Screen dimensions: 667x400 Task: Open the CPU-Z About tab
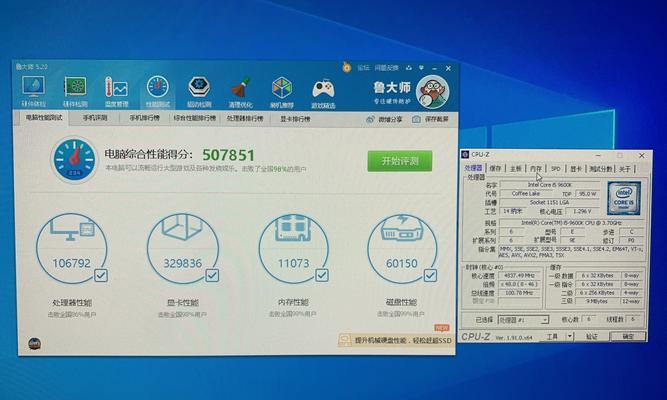[624, 169]
